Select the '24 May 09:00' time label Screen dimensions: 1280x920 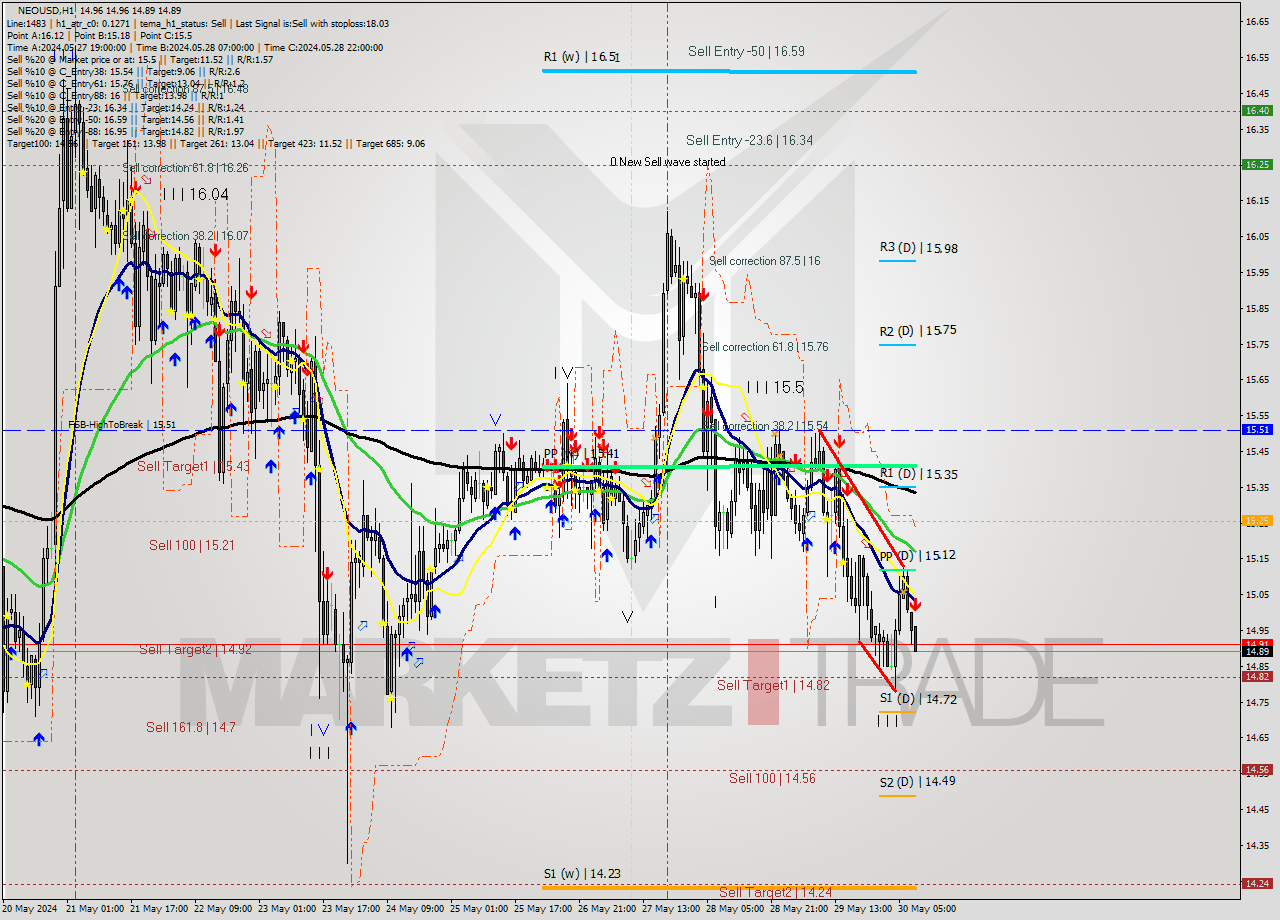point(414,909)
